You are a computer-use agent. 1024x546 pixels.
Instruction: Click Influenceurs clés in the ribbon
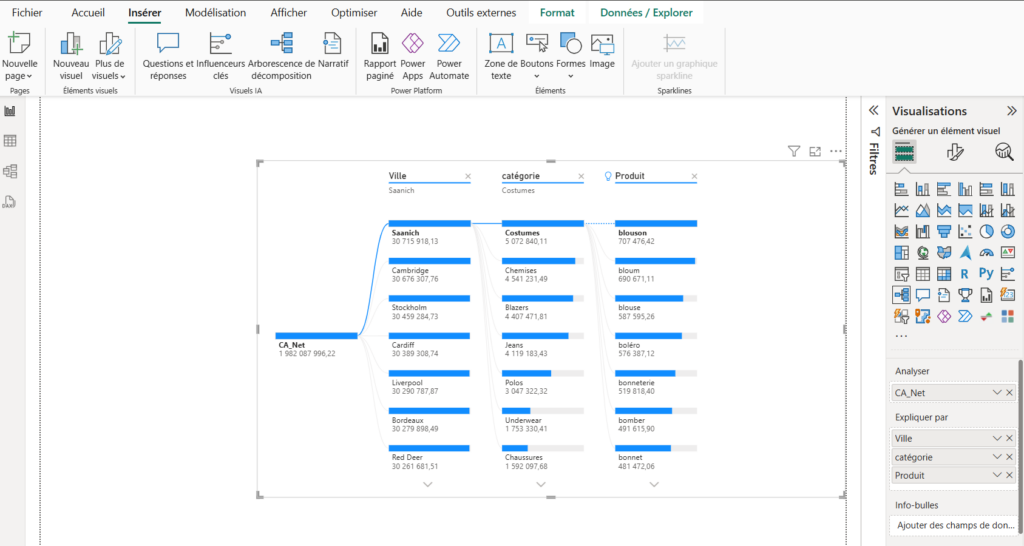[x=220, y=55]
